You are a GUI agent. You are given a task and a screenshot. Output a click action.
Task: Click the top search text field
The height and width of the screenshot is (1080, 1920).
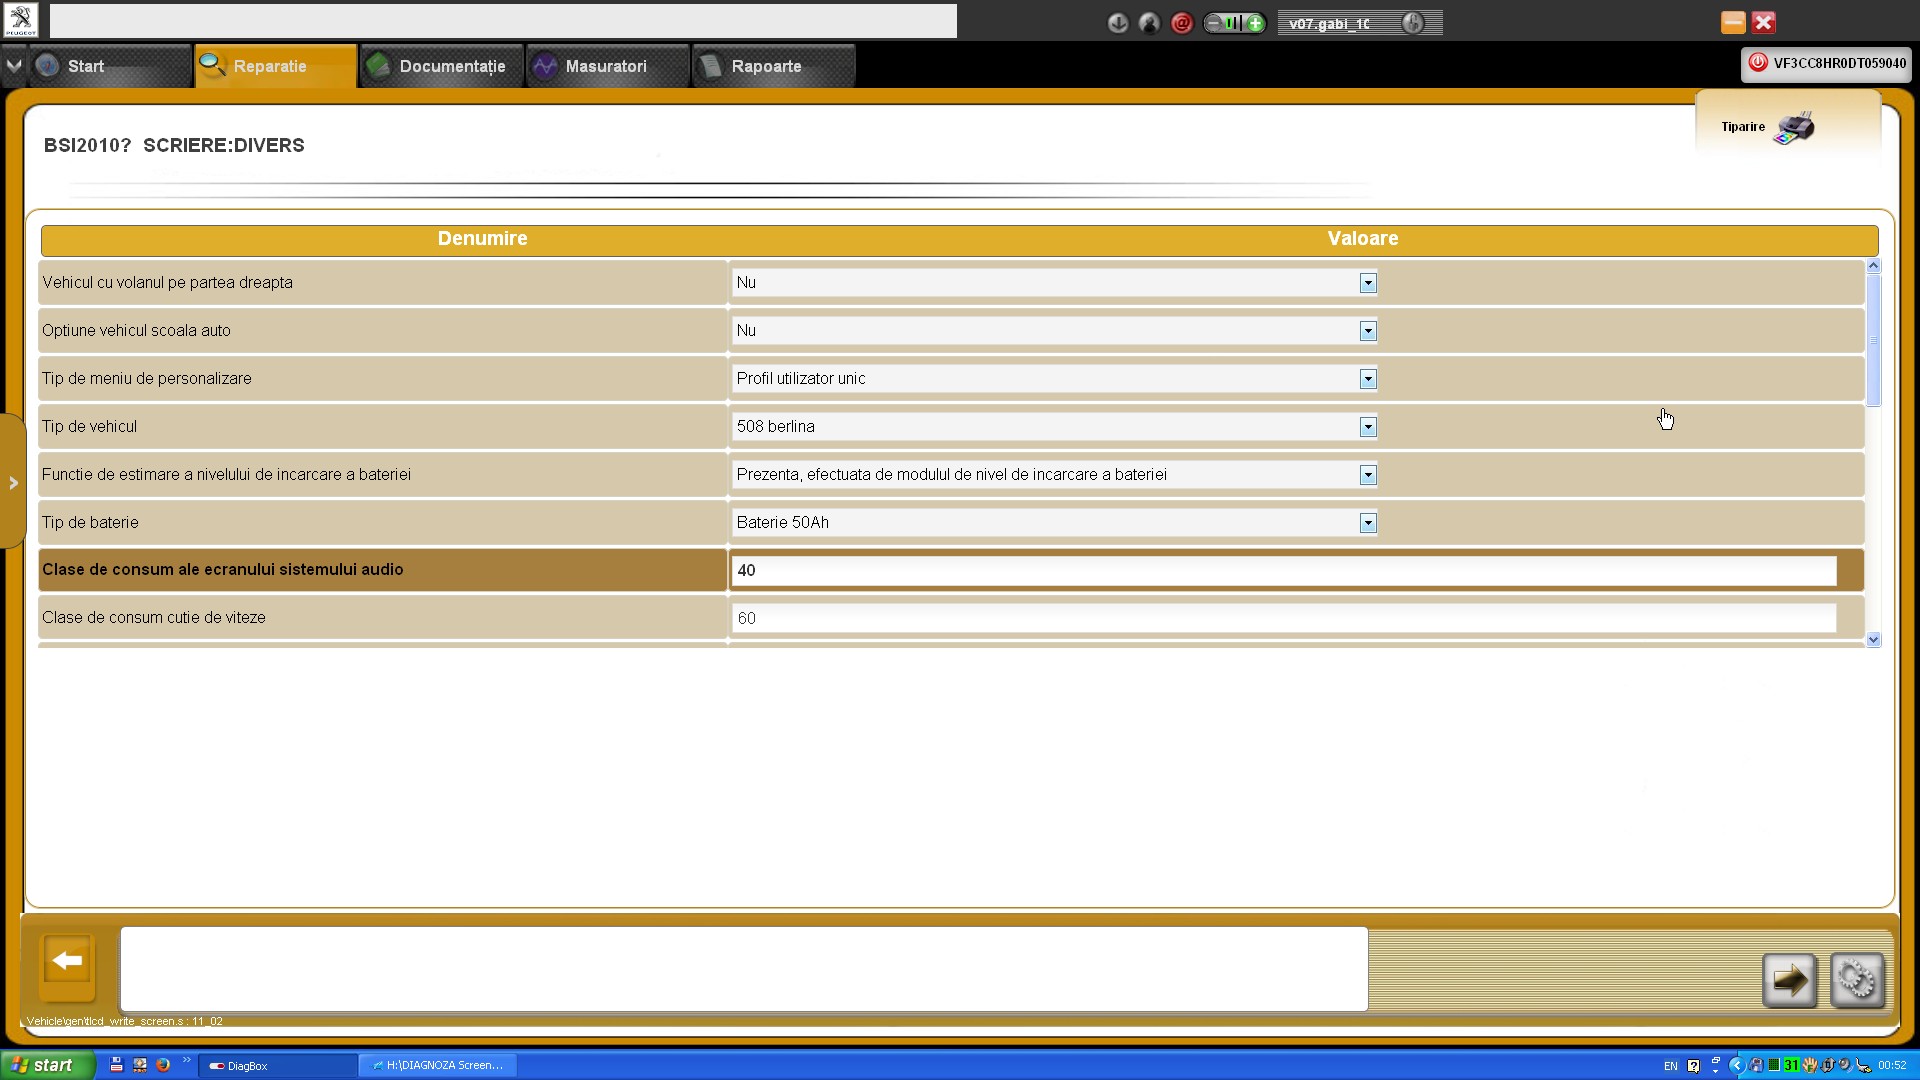503,21
